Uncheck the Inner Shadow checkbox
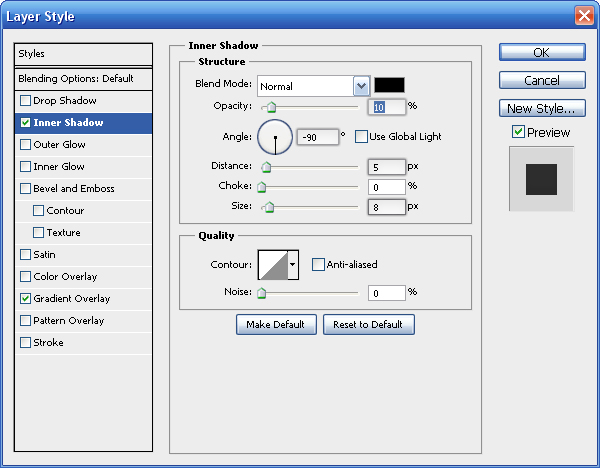 [x=25, y=122]
